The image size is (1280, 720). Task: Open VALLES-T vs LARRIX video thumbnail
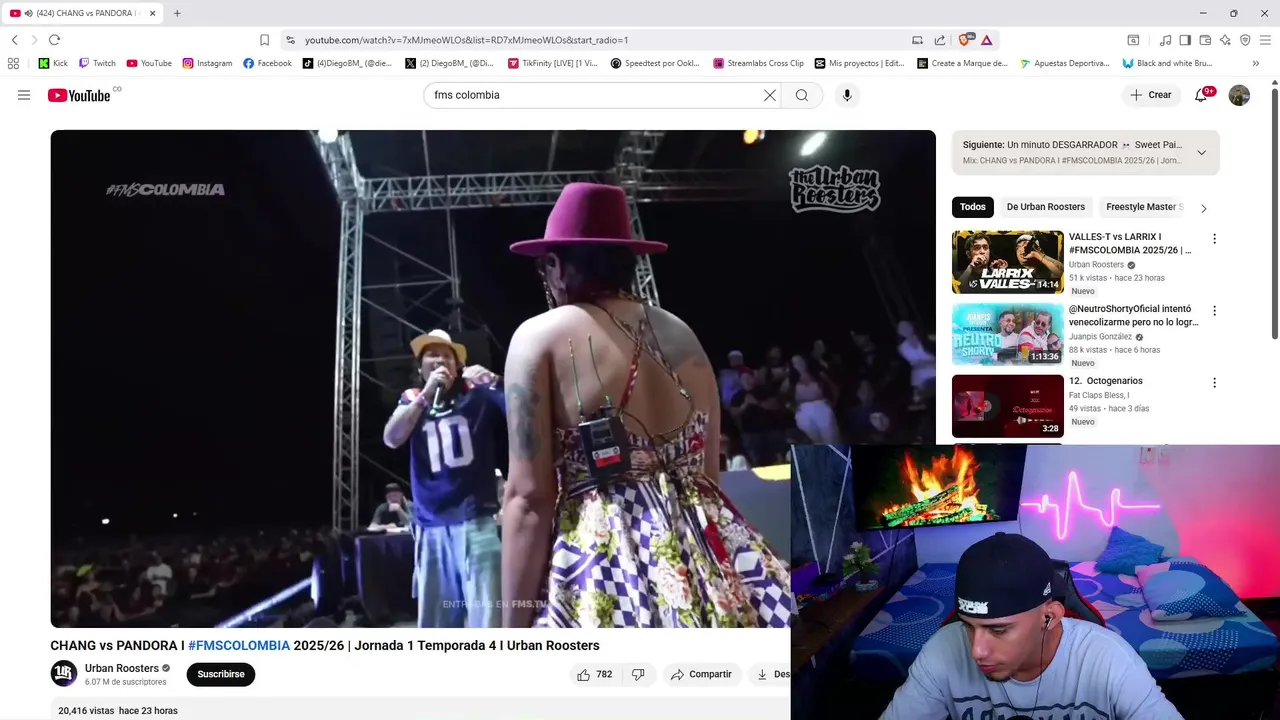tap(1007, 262)
